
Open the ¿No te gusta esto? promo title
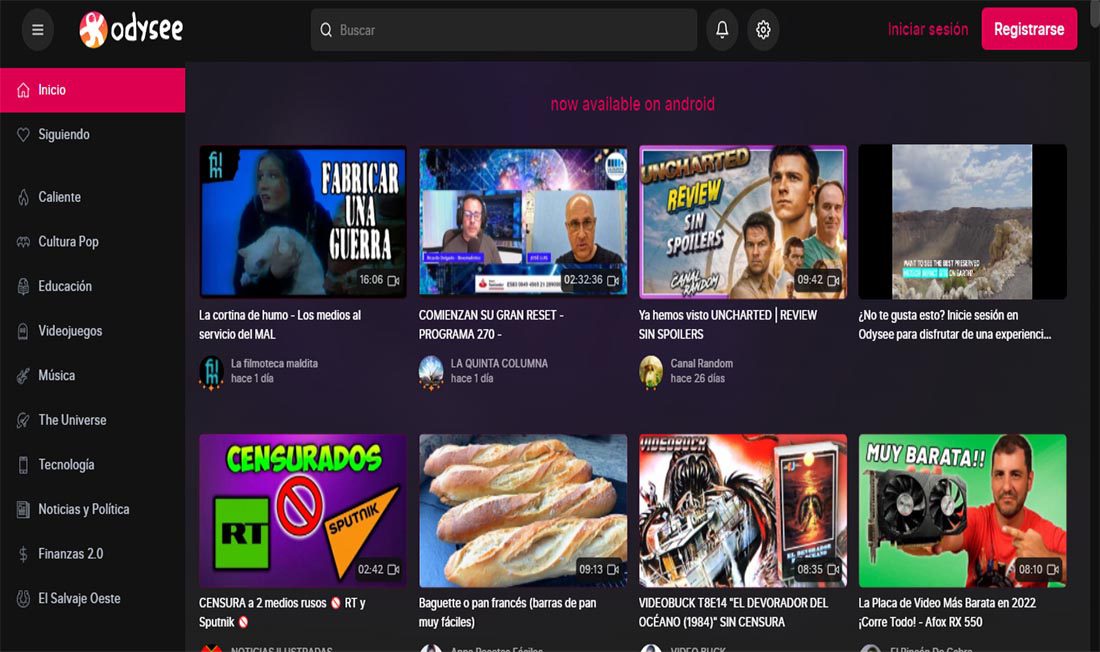point(955,325)
